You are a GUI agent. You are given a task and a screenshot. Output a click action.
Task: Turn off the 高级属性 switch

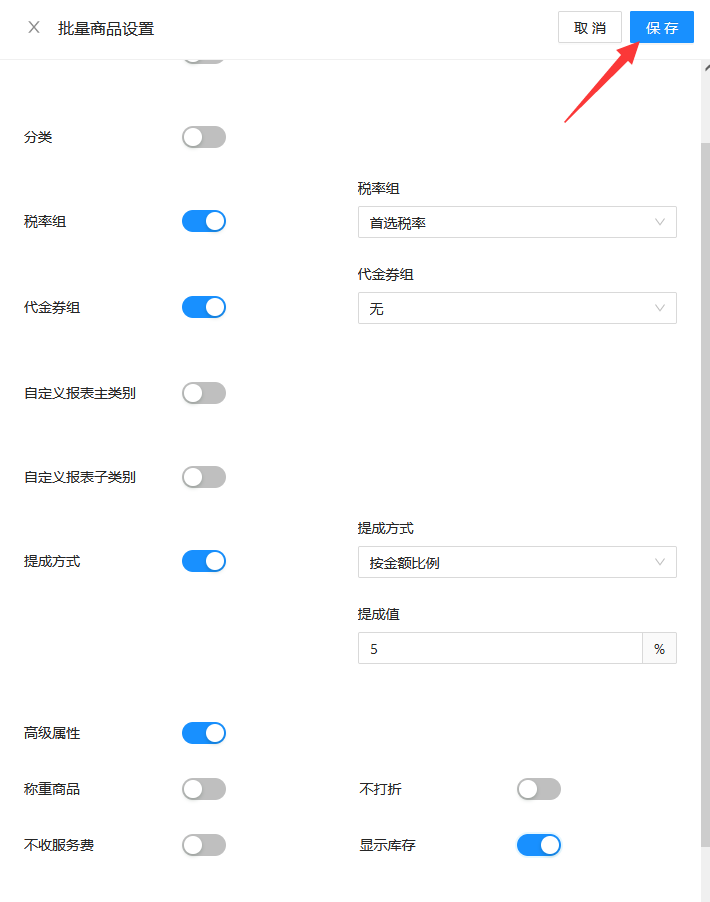204,733
